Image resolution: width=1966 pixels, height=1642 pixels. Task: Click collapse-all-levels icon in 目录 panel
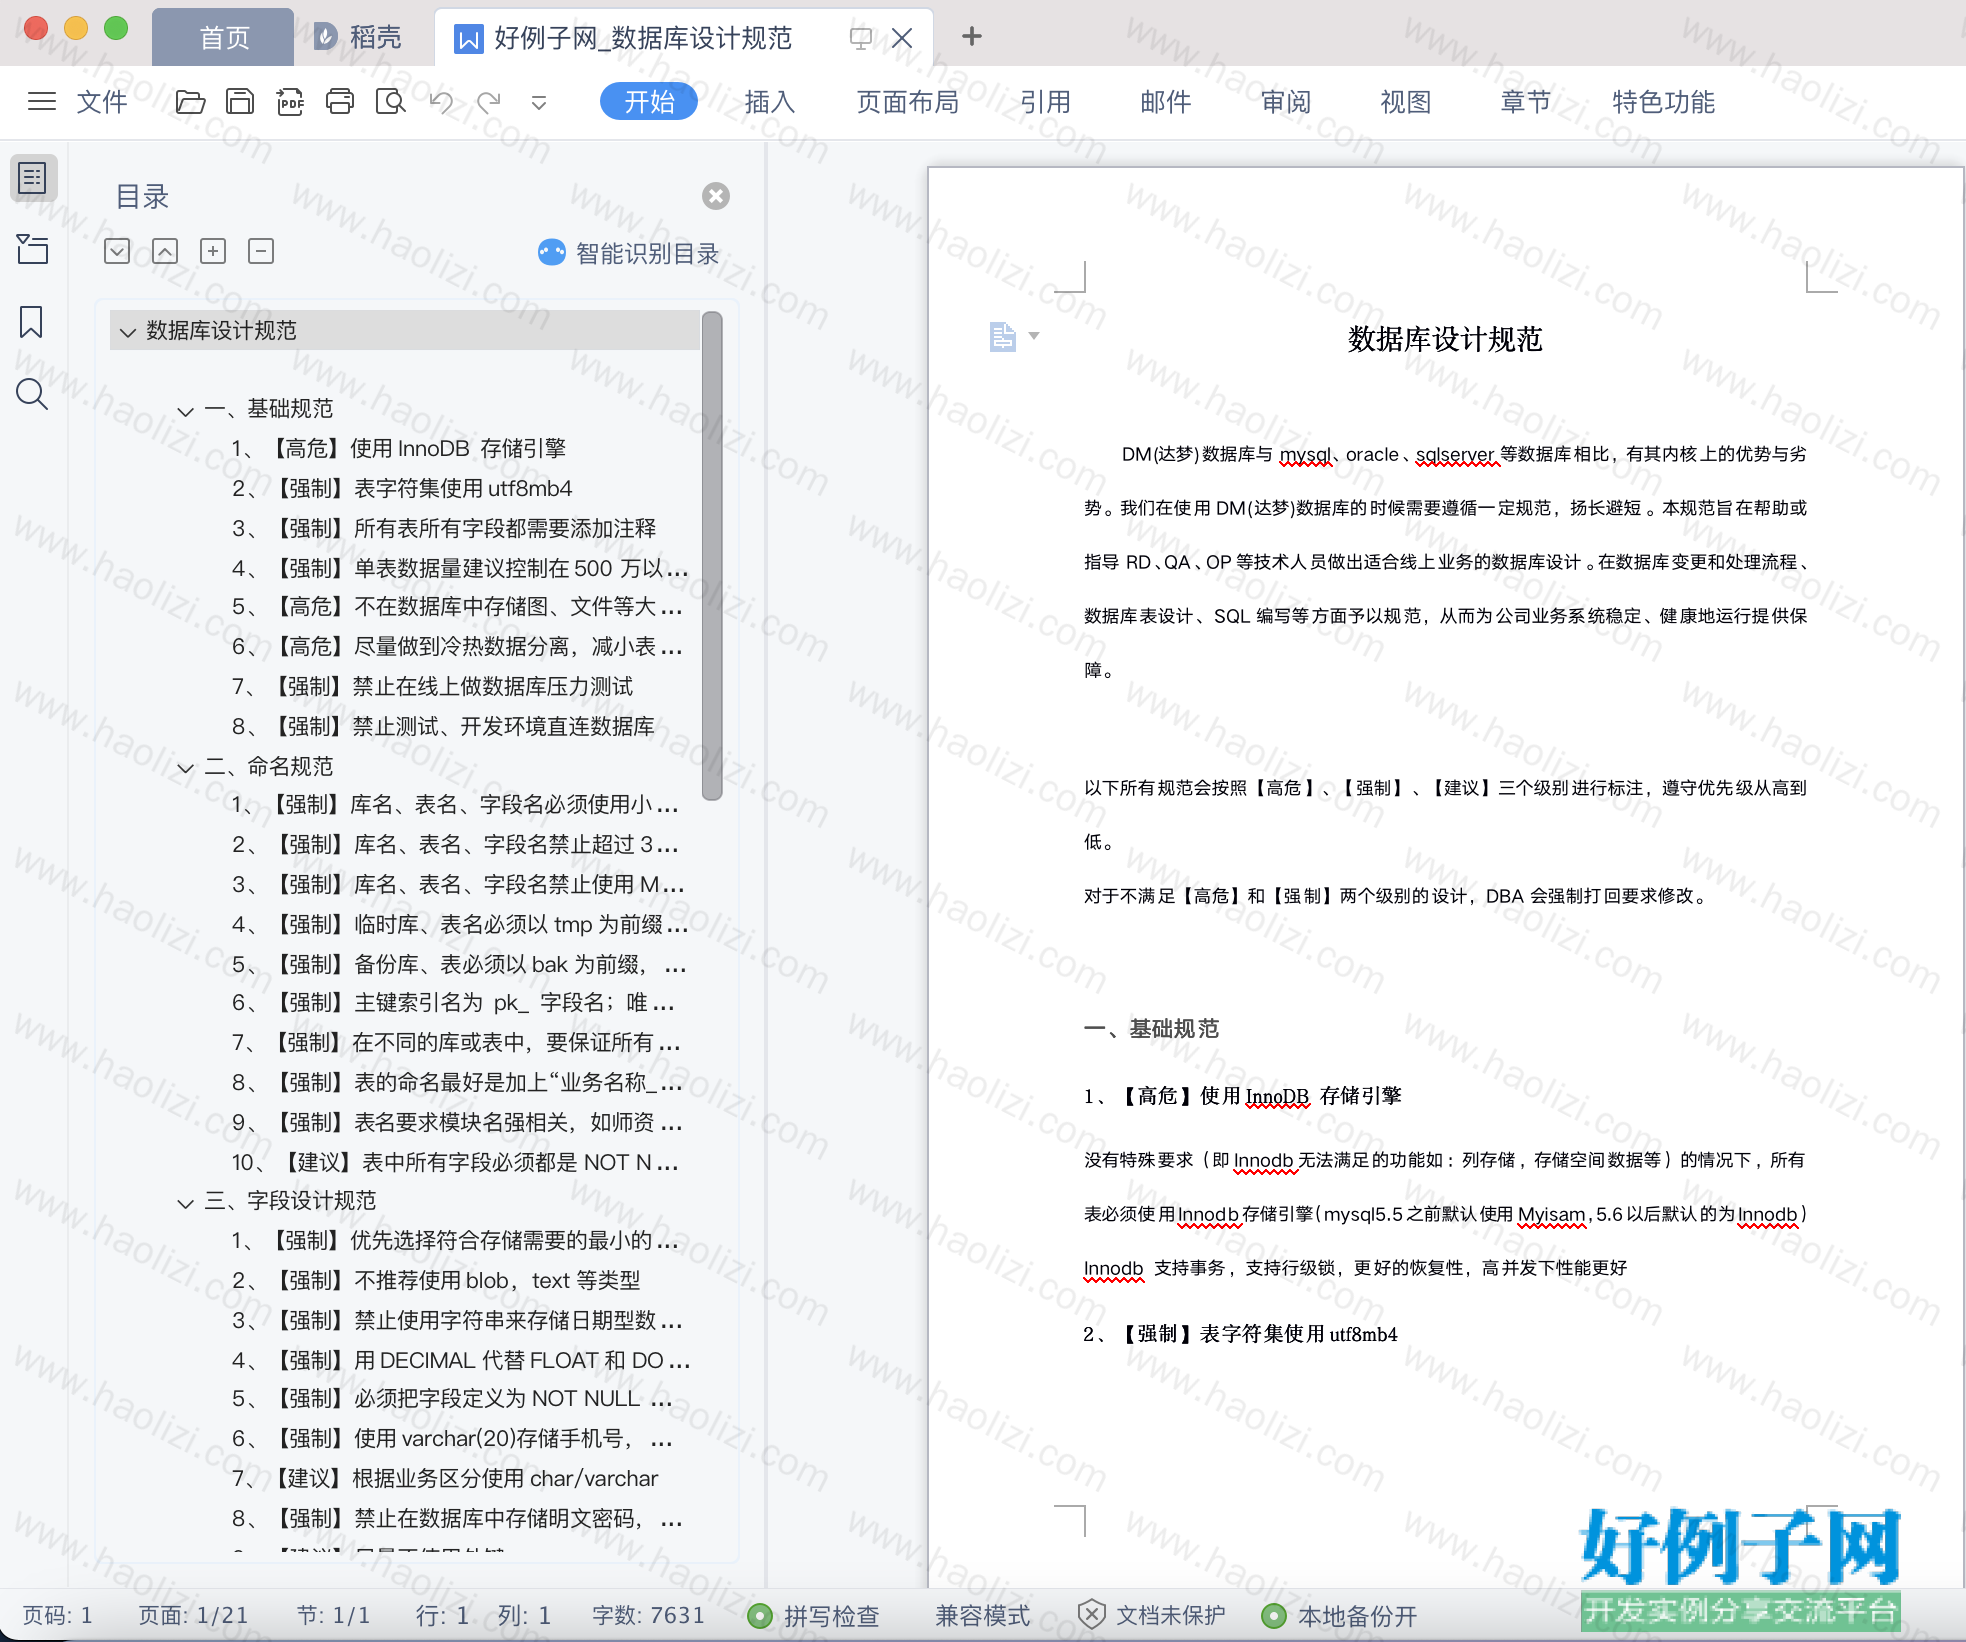click(165, 251)
